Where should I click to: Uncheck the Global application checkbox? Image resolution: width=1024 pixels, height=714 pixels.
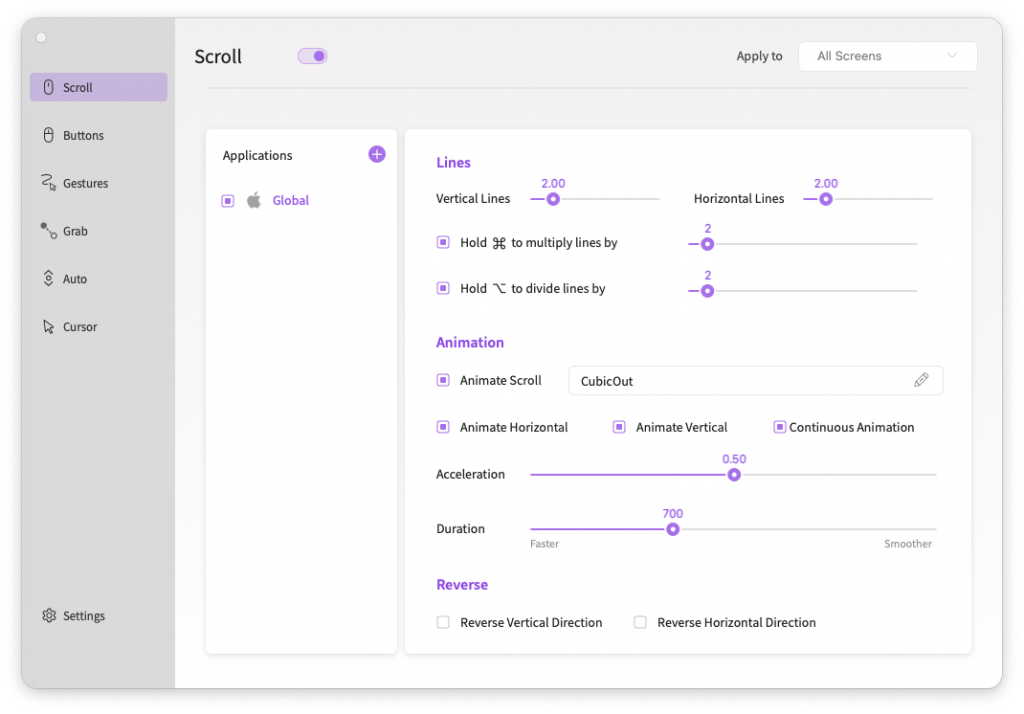[228, 201]
